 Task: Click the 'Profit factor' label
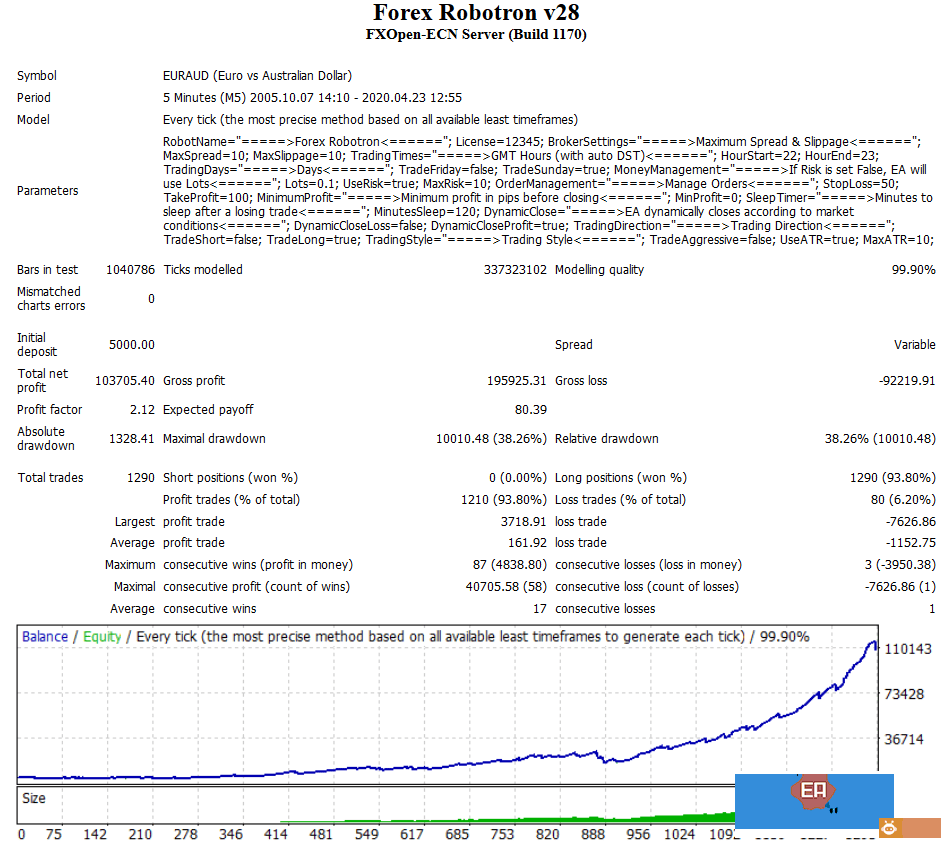50,410
